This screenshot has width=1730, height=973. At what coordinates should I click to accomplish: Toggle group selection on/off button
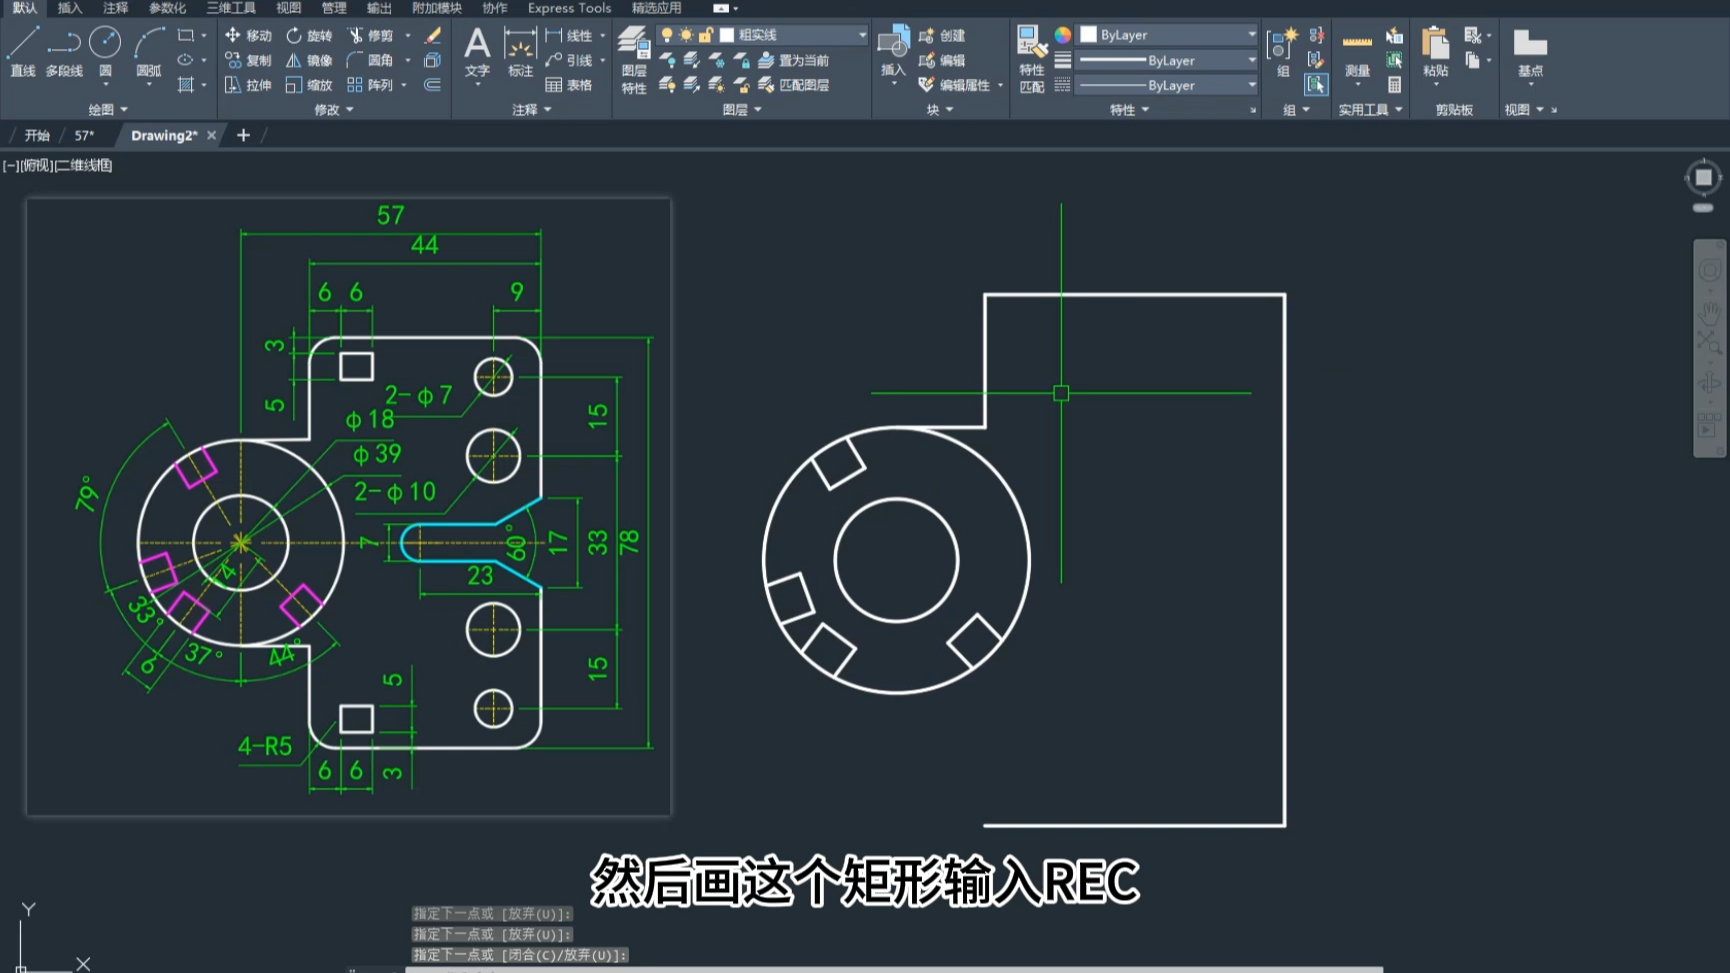[x=1316, y=85]
